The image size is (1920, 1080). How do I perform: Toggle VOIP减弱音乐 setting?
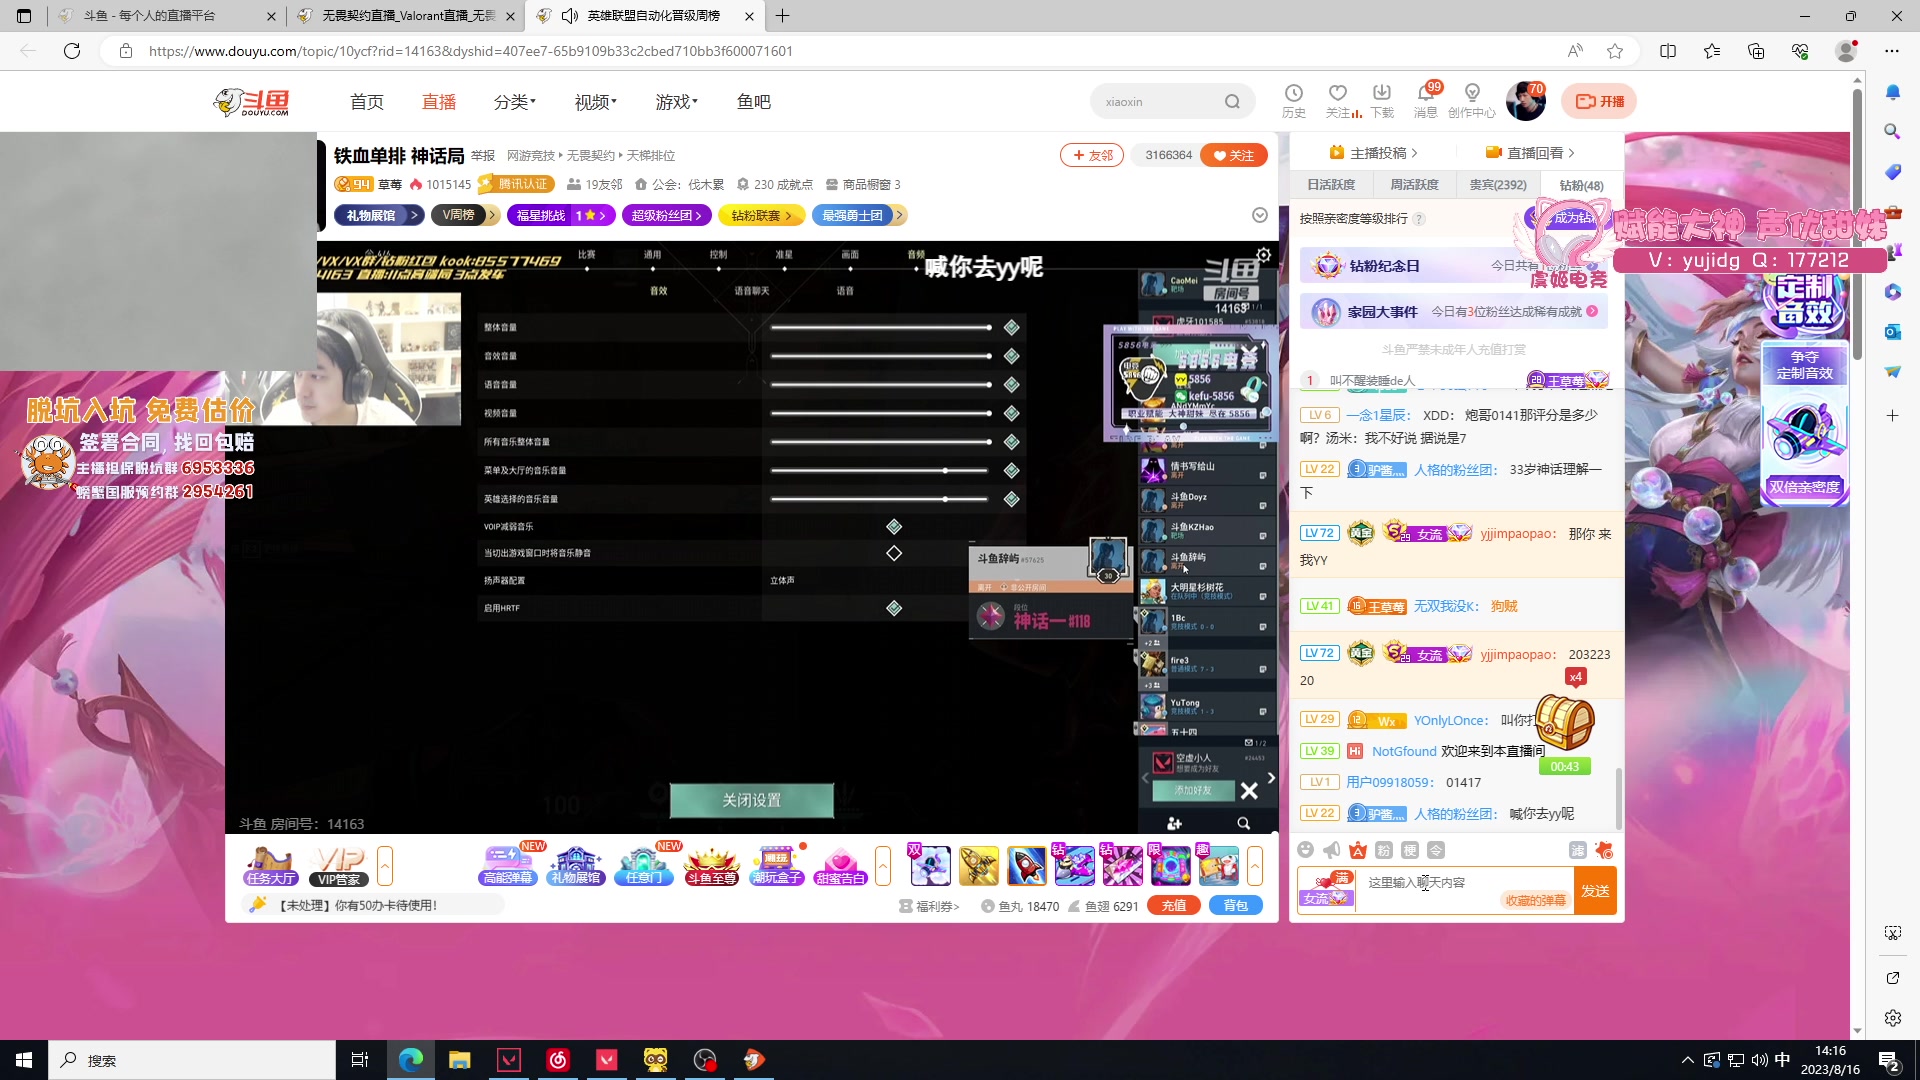pyautogui.click(x=894, y=526)
